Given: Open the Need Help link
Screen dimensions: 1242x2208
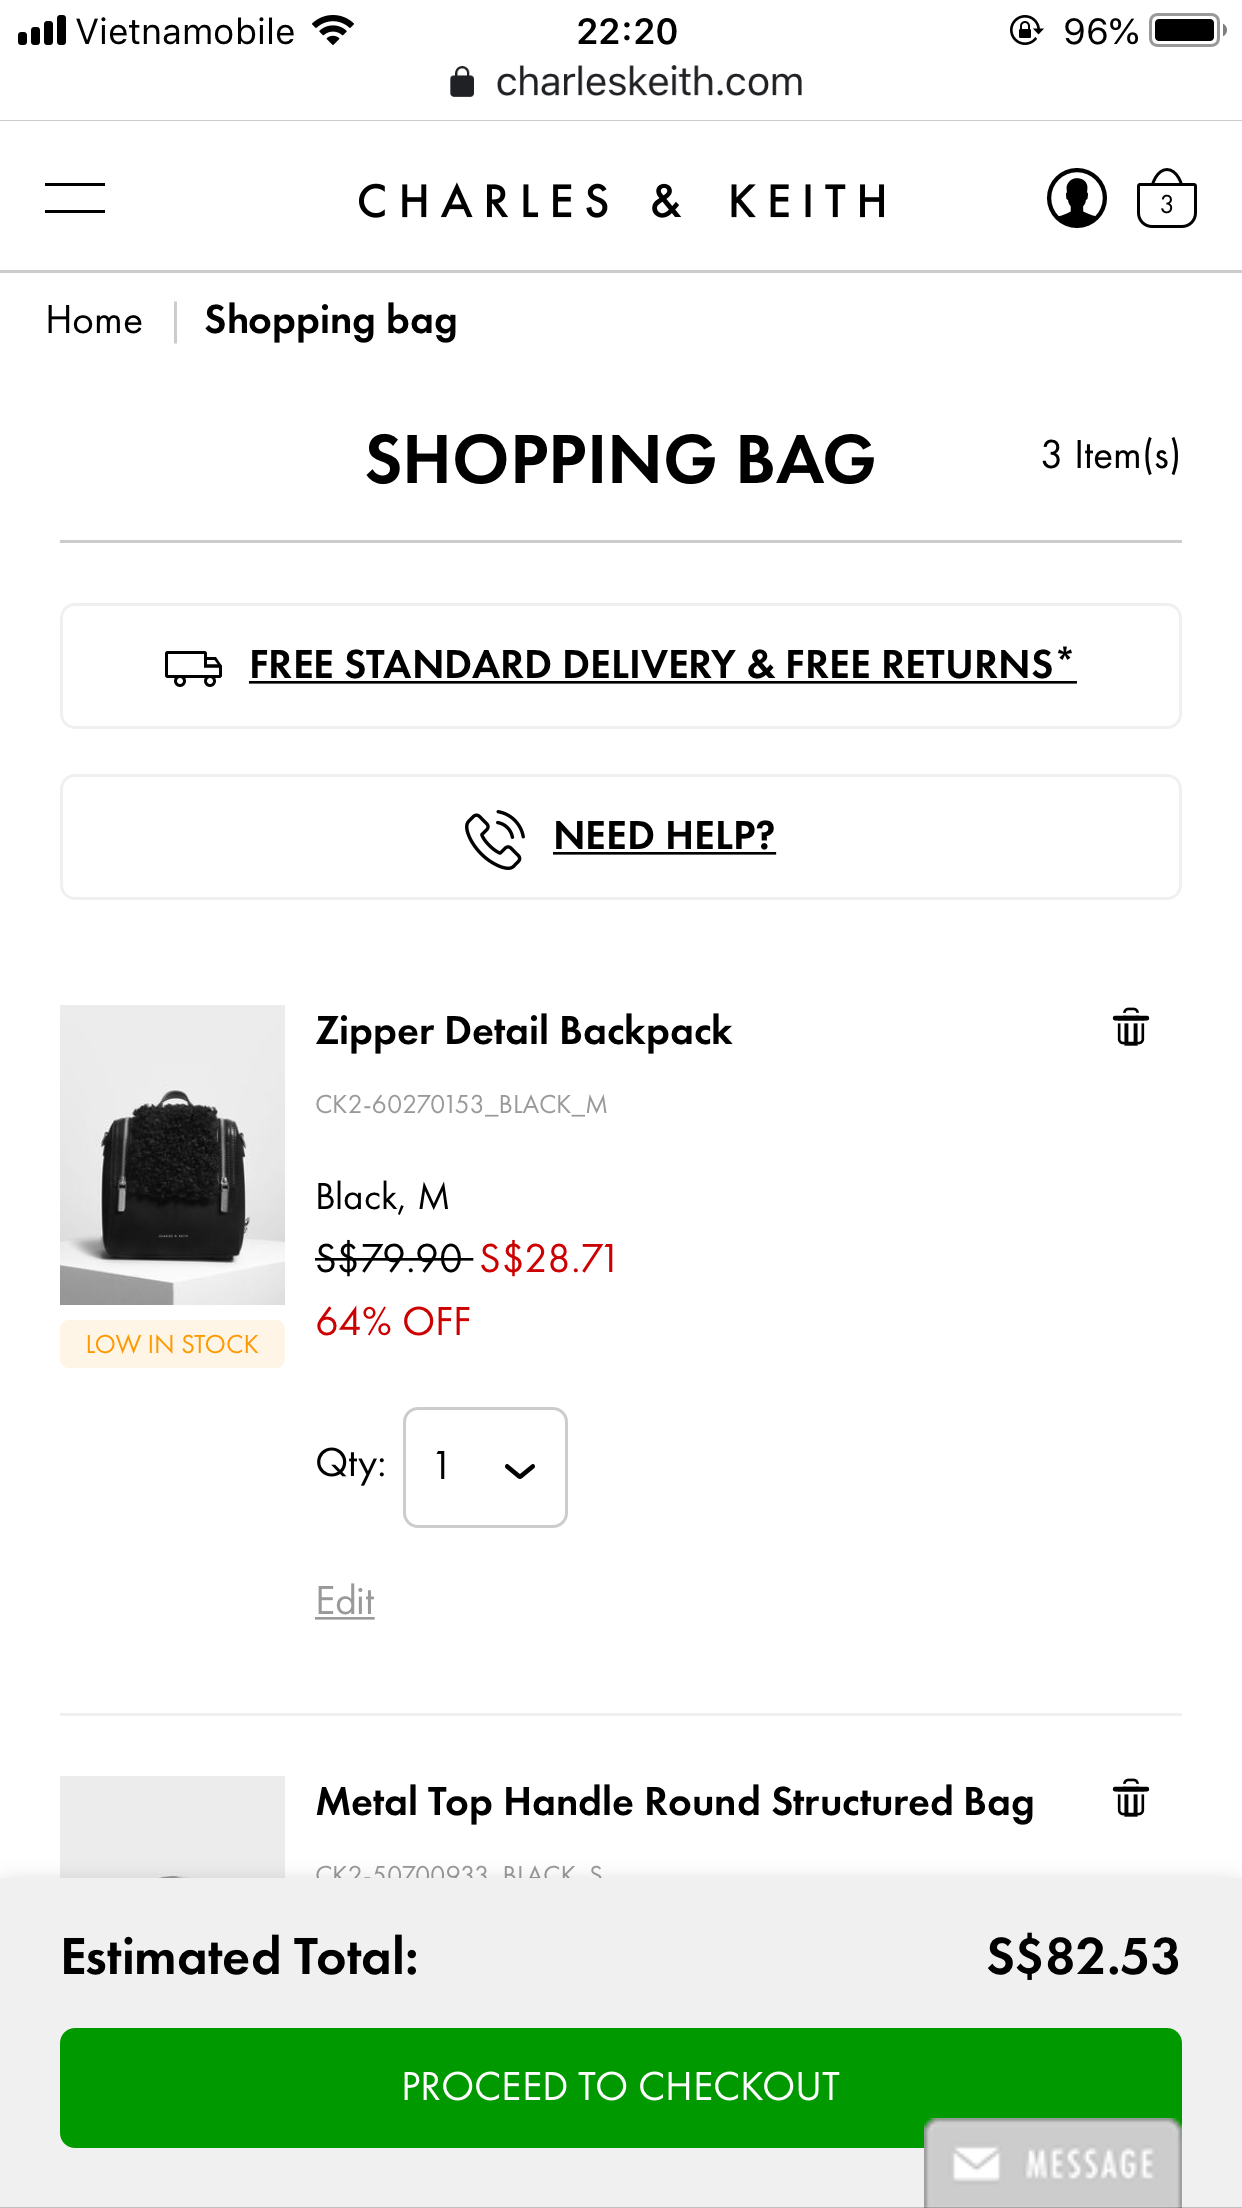Looking at the screenshot, I should click(664, 836).
